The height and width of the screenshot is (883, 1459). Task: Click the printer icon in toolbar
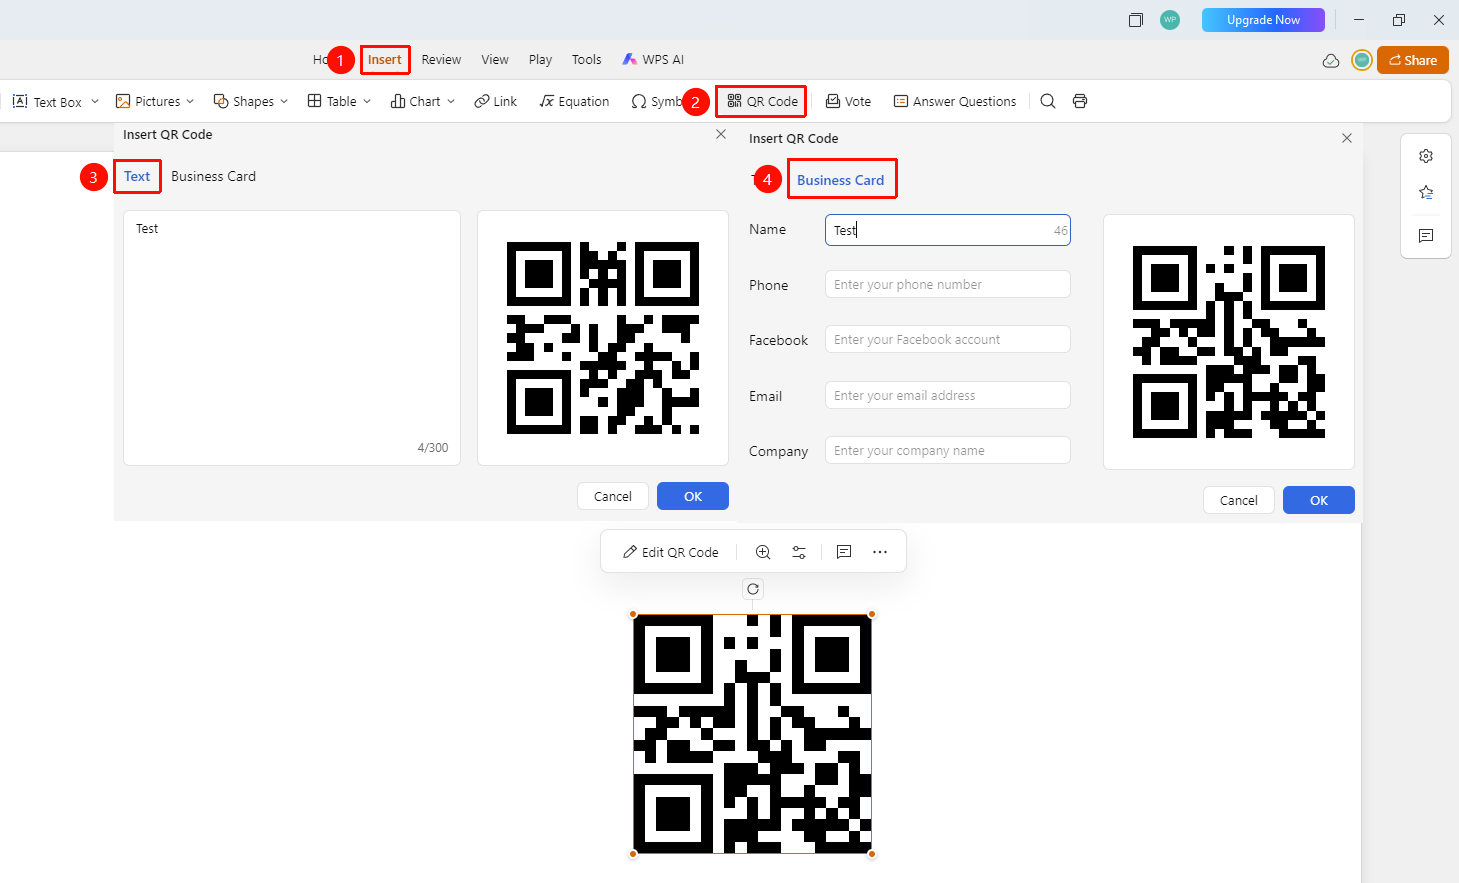pos(1080,101)
